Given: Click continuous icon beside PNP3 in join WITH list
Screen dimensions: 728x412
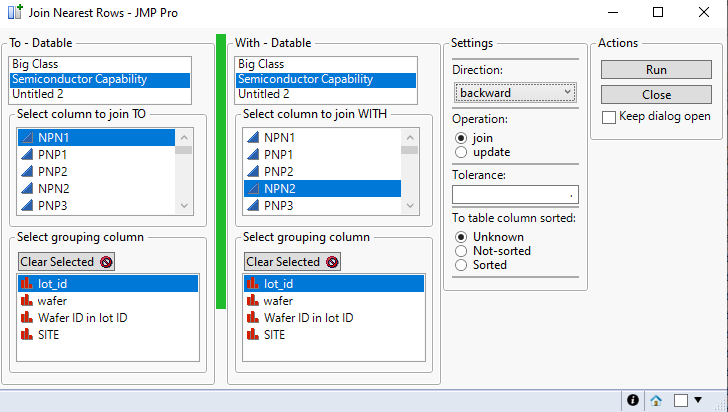Looking at the screenshot, I should (x=252, y=206).
